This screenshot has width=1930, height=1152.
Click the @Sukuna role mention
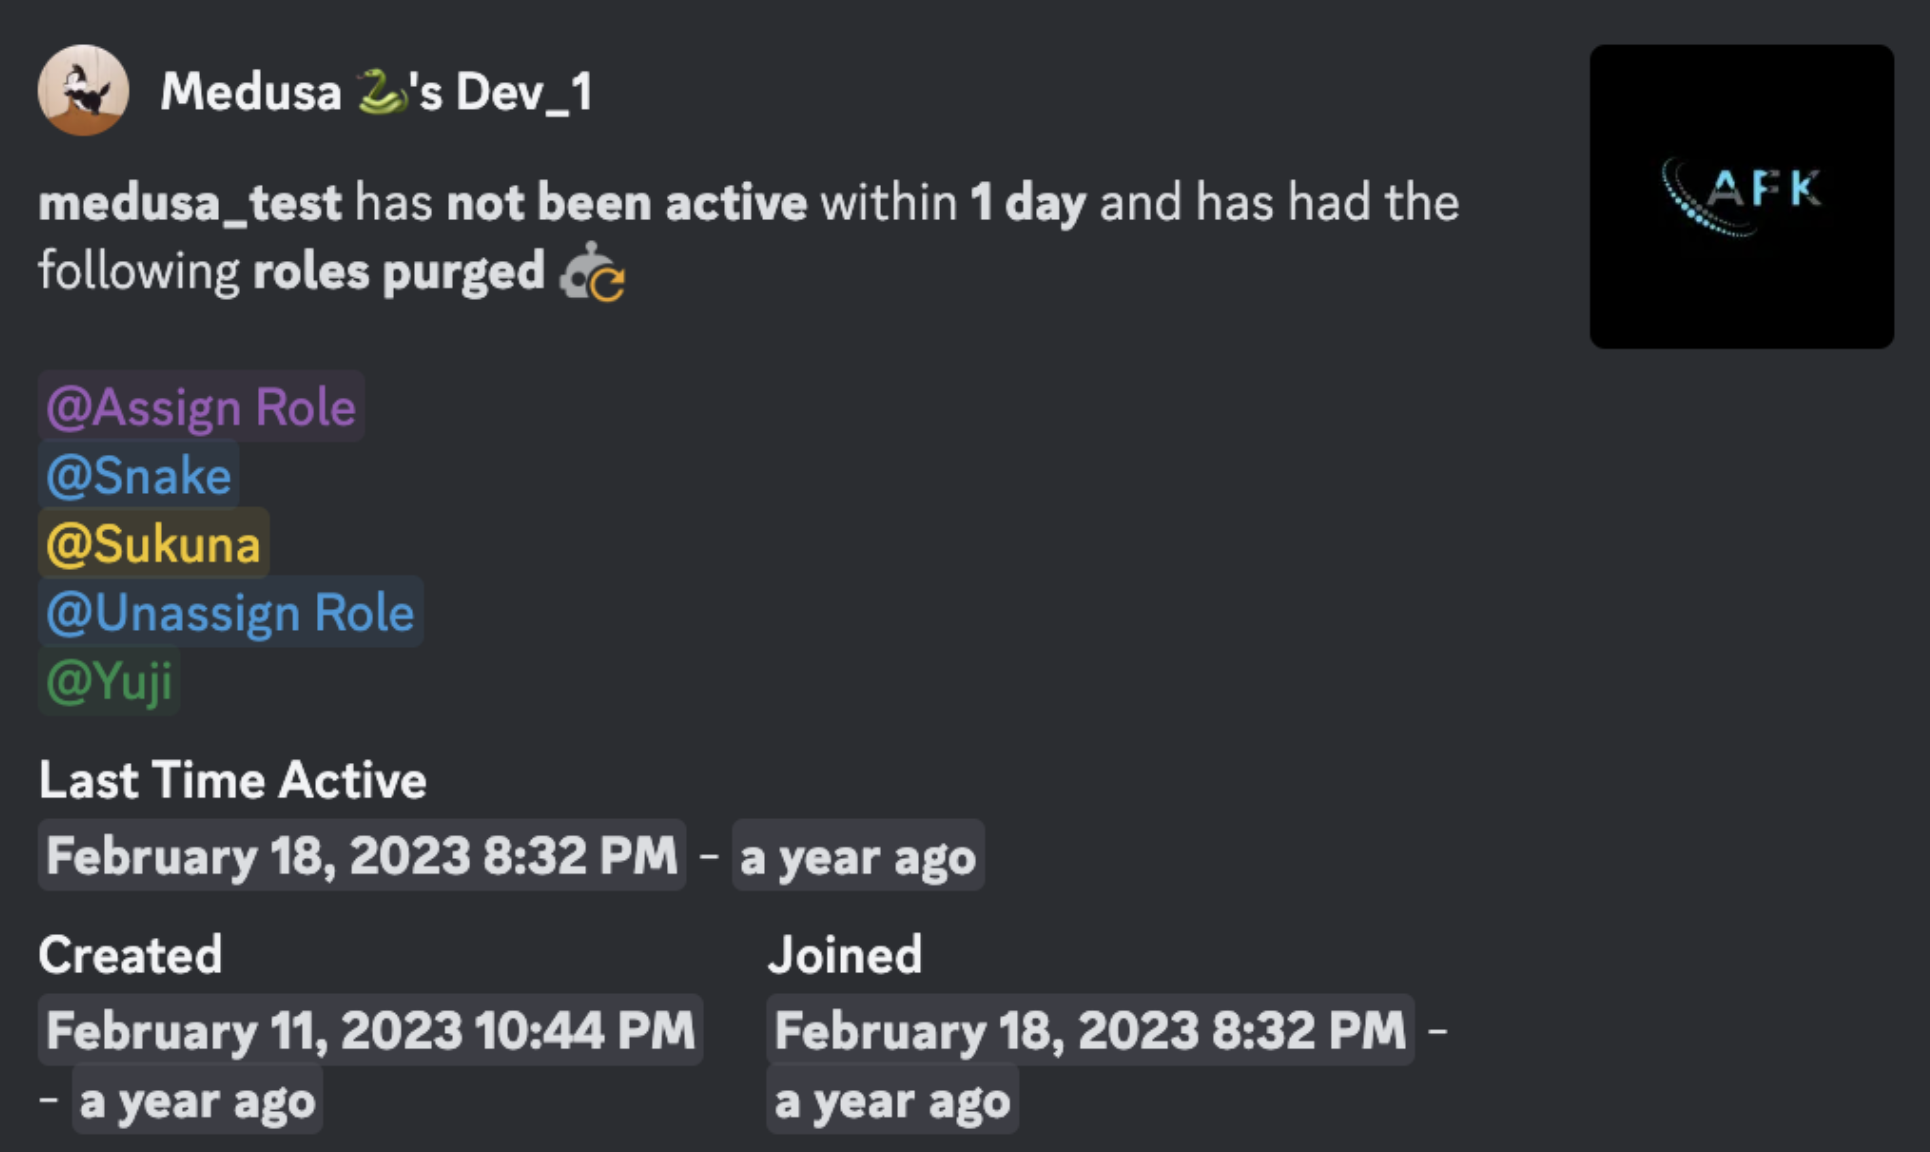152,543
